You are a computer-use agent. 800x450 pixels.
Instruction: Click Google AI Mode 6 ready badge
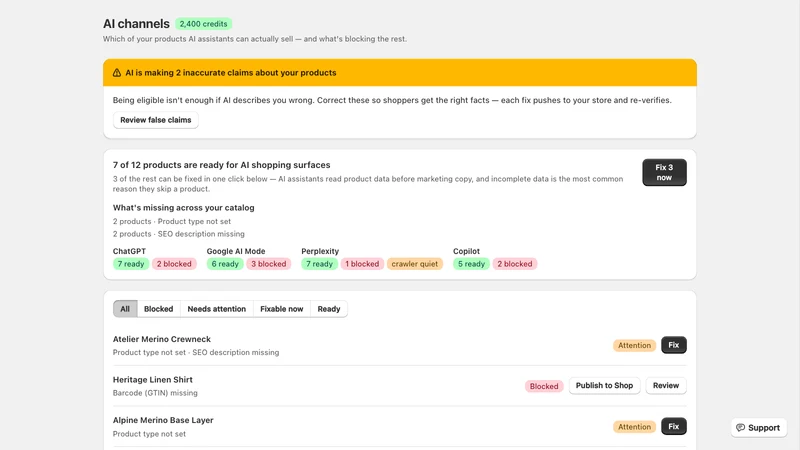225,264
